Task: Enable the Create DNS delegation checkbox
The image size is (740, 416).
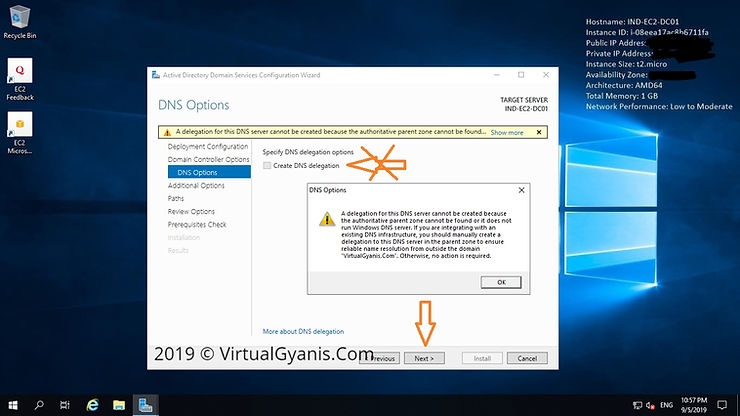Action: point(267,165)
